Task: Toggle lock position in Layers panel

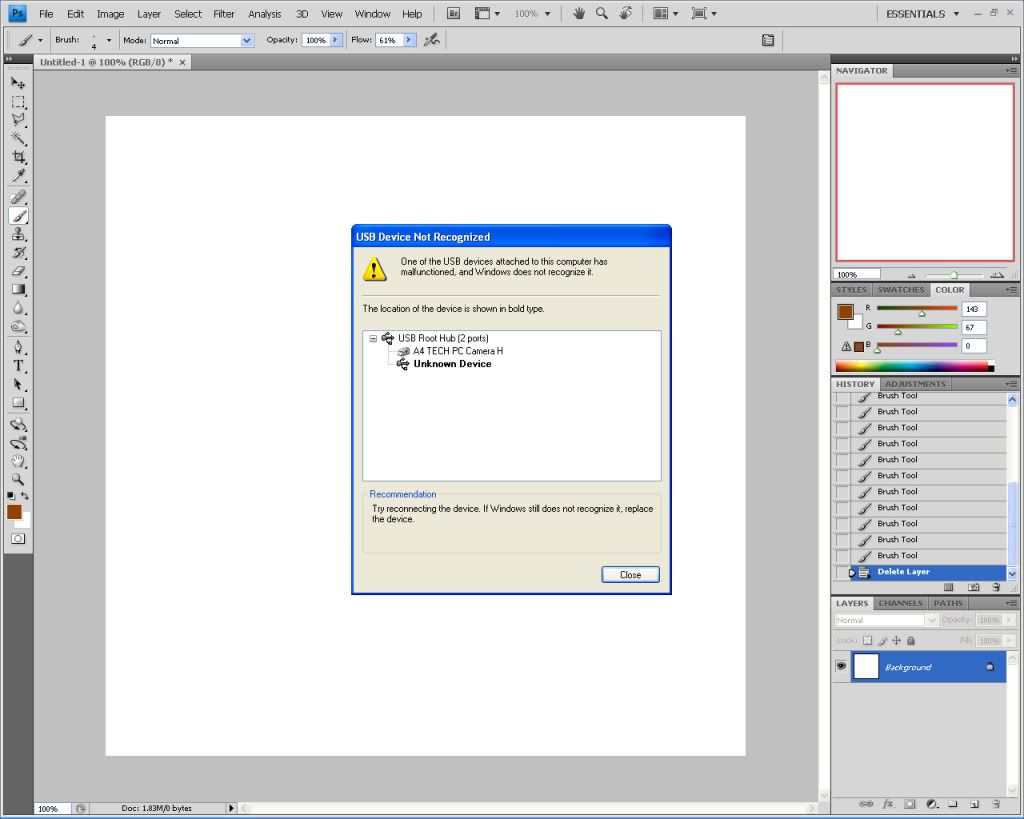Action: point(897,641)
